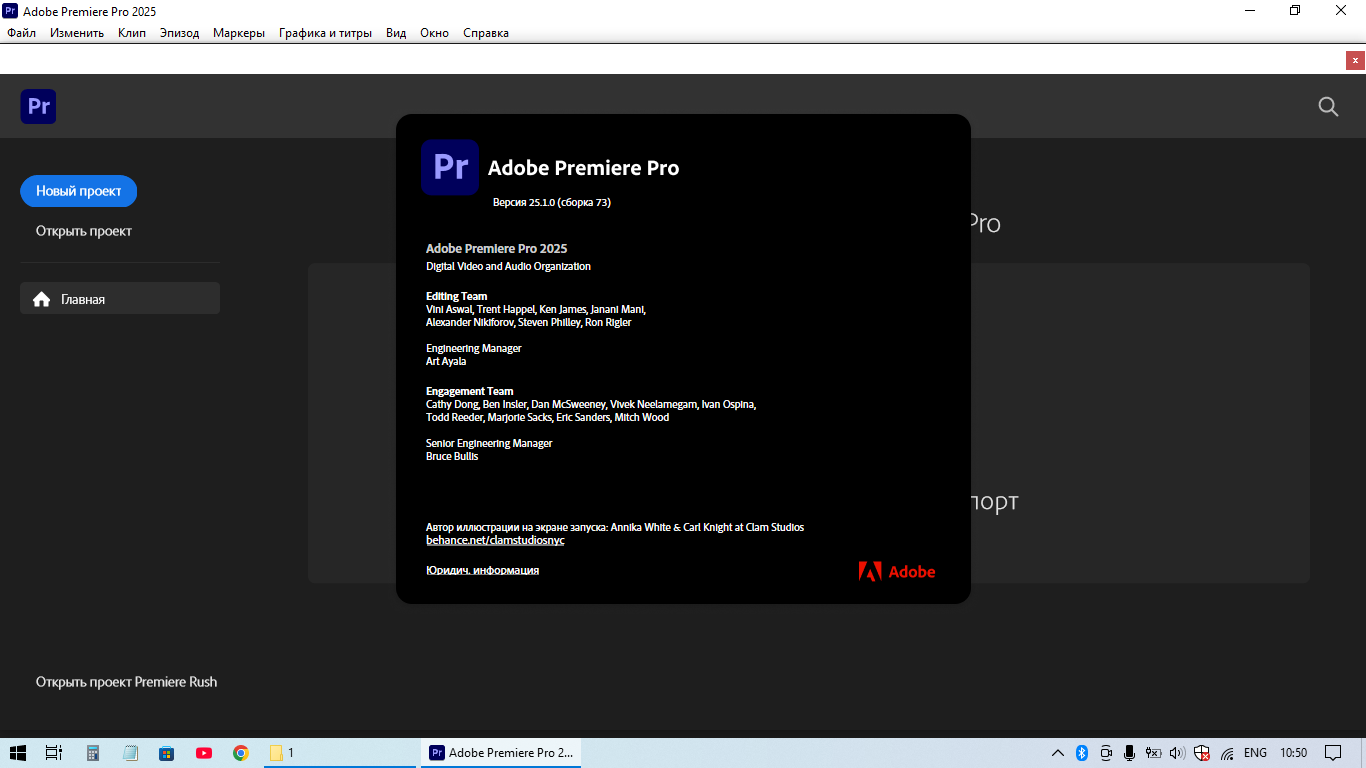This screenshot has width=1366, height=768.
Task: Open the Маркеры menu
Action: click(239, 33)
